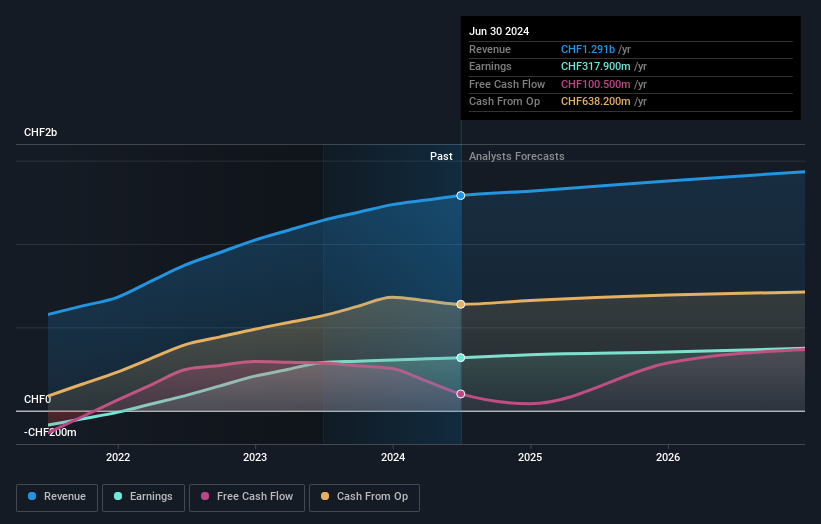Toggle the Cash From Op legend button
Image resolution: width=821 pixels, height=524 pixels.
click(x=364, y=497)
